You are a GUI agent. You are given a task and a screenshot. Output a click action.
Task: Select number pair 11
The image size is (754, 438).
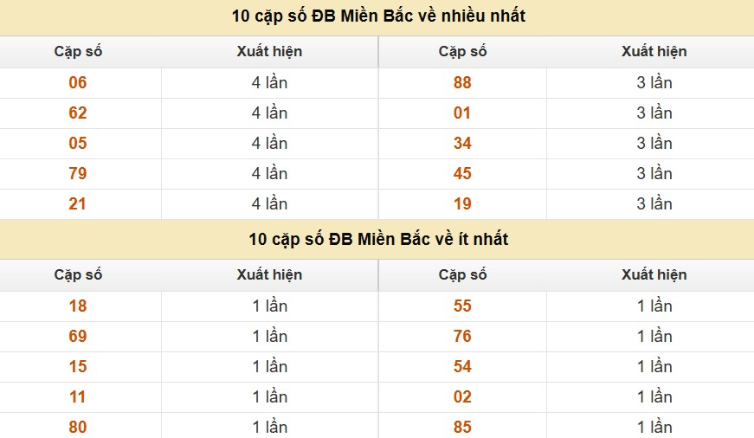click(x=78, y=397)
